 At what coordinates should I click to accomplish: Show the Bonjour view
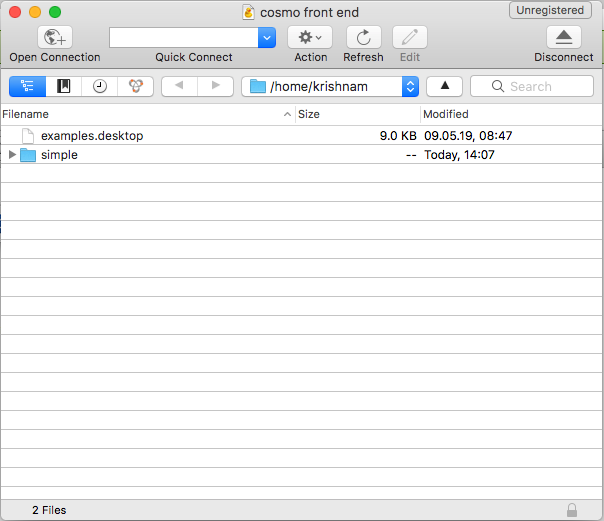136,86
